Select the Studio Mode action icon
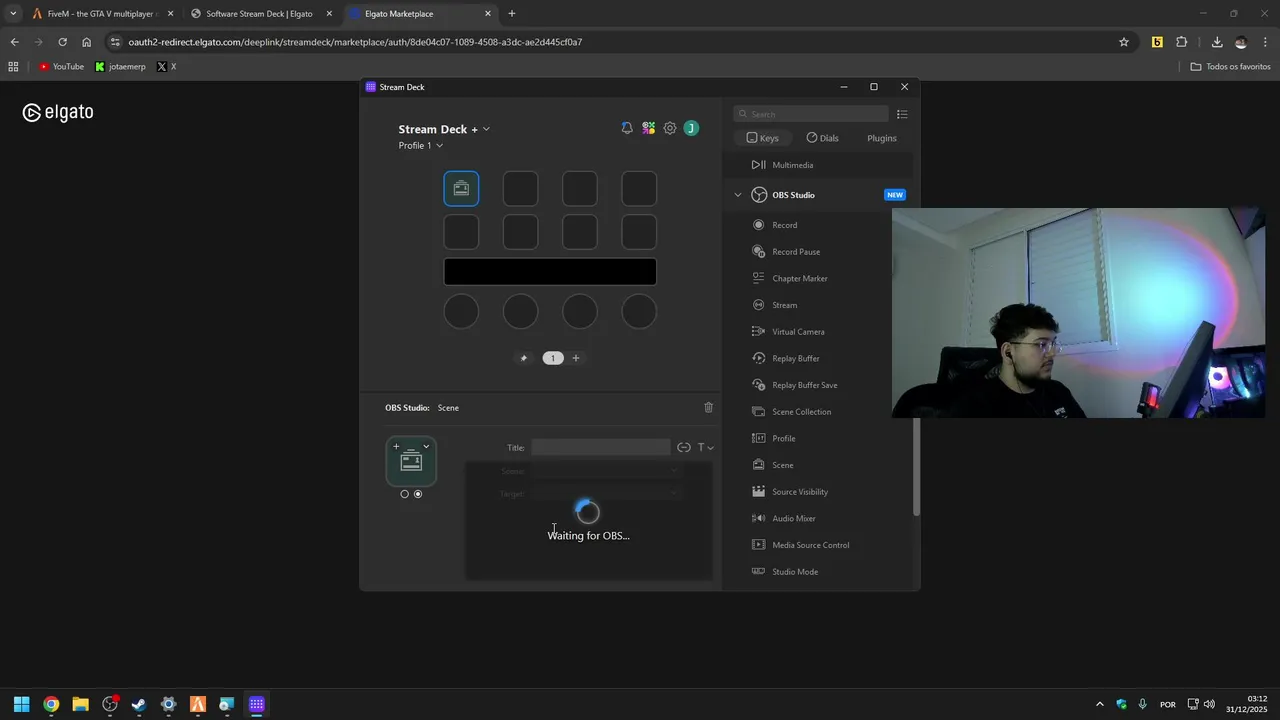Screen dimensions: 1280x720 coord(758,572)
